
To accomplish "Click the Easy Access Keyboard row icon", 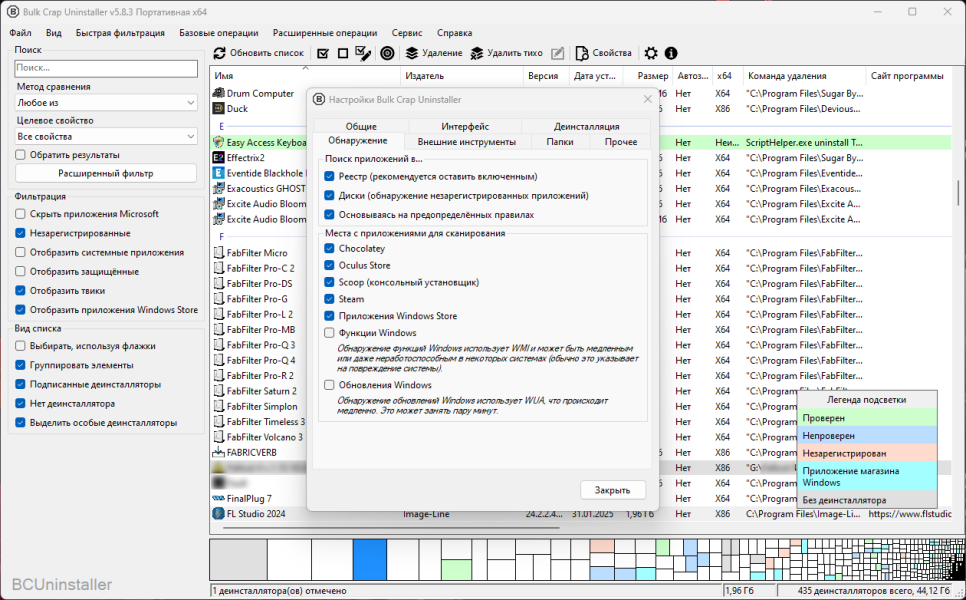I will pos(218,142).
